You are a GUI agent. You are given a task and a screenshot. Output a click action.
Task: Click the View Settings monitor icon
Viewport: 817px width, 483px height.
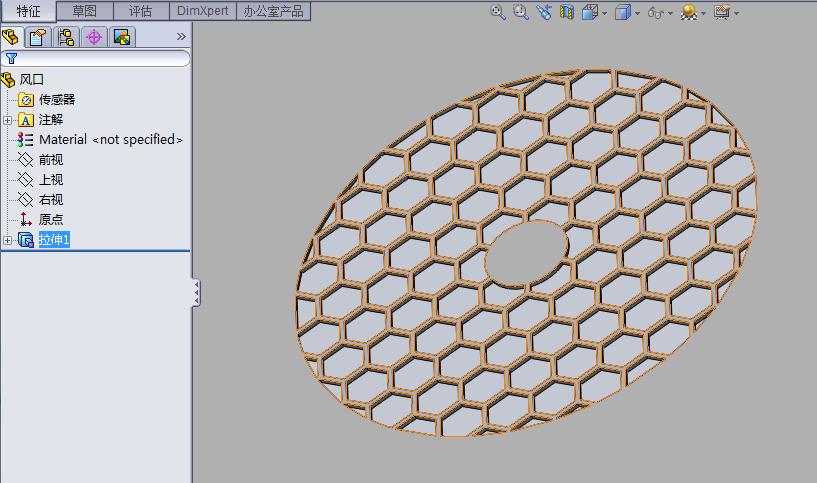(x=722, y=12)
